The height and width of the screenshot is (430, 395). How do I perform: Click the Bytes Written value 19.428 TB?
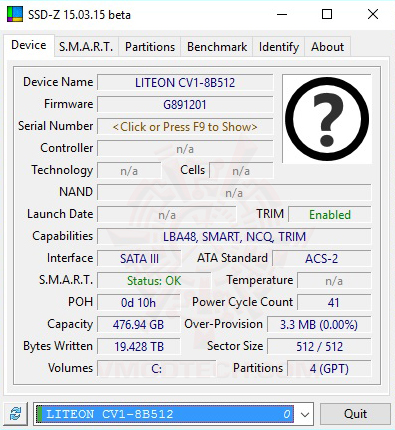click(x=138, y=347)
